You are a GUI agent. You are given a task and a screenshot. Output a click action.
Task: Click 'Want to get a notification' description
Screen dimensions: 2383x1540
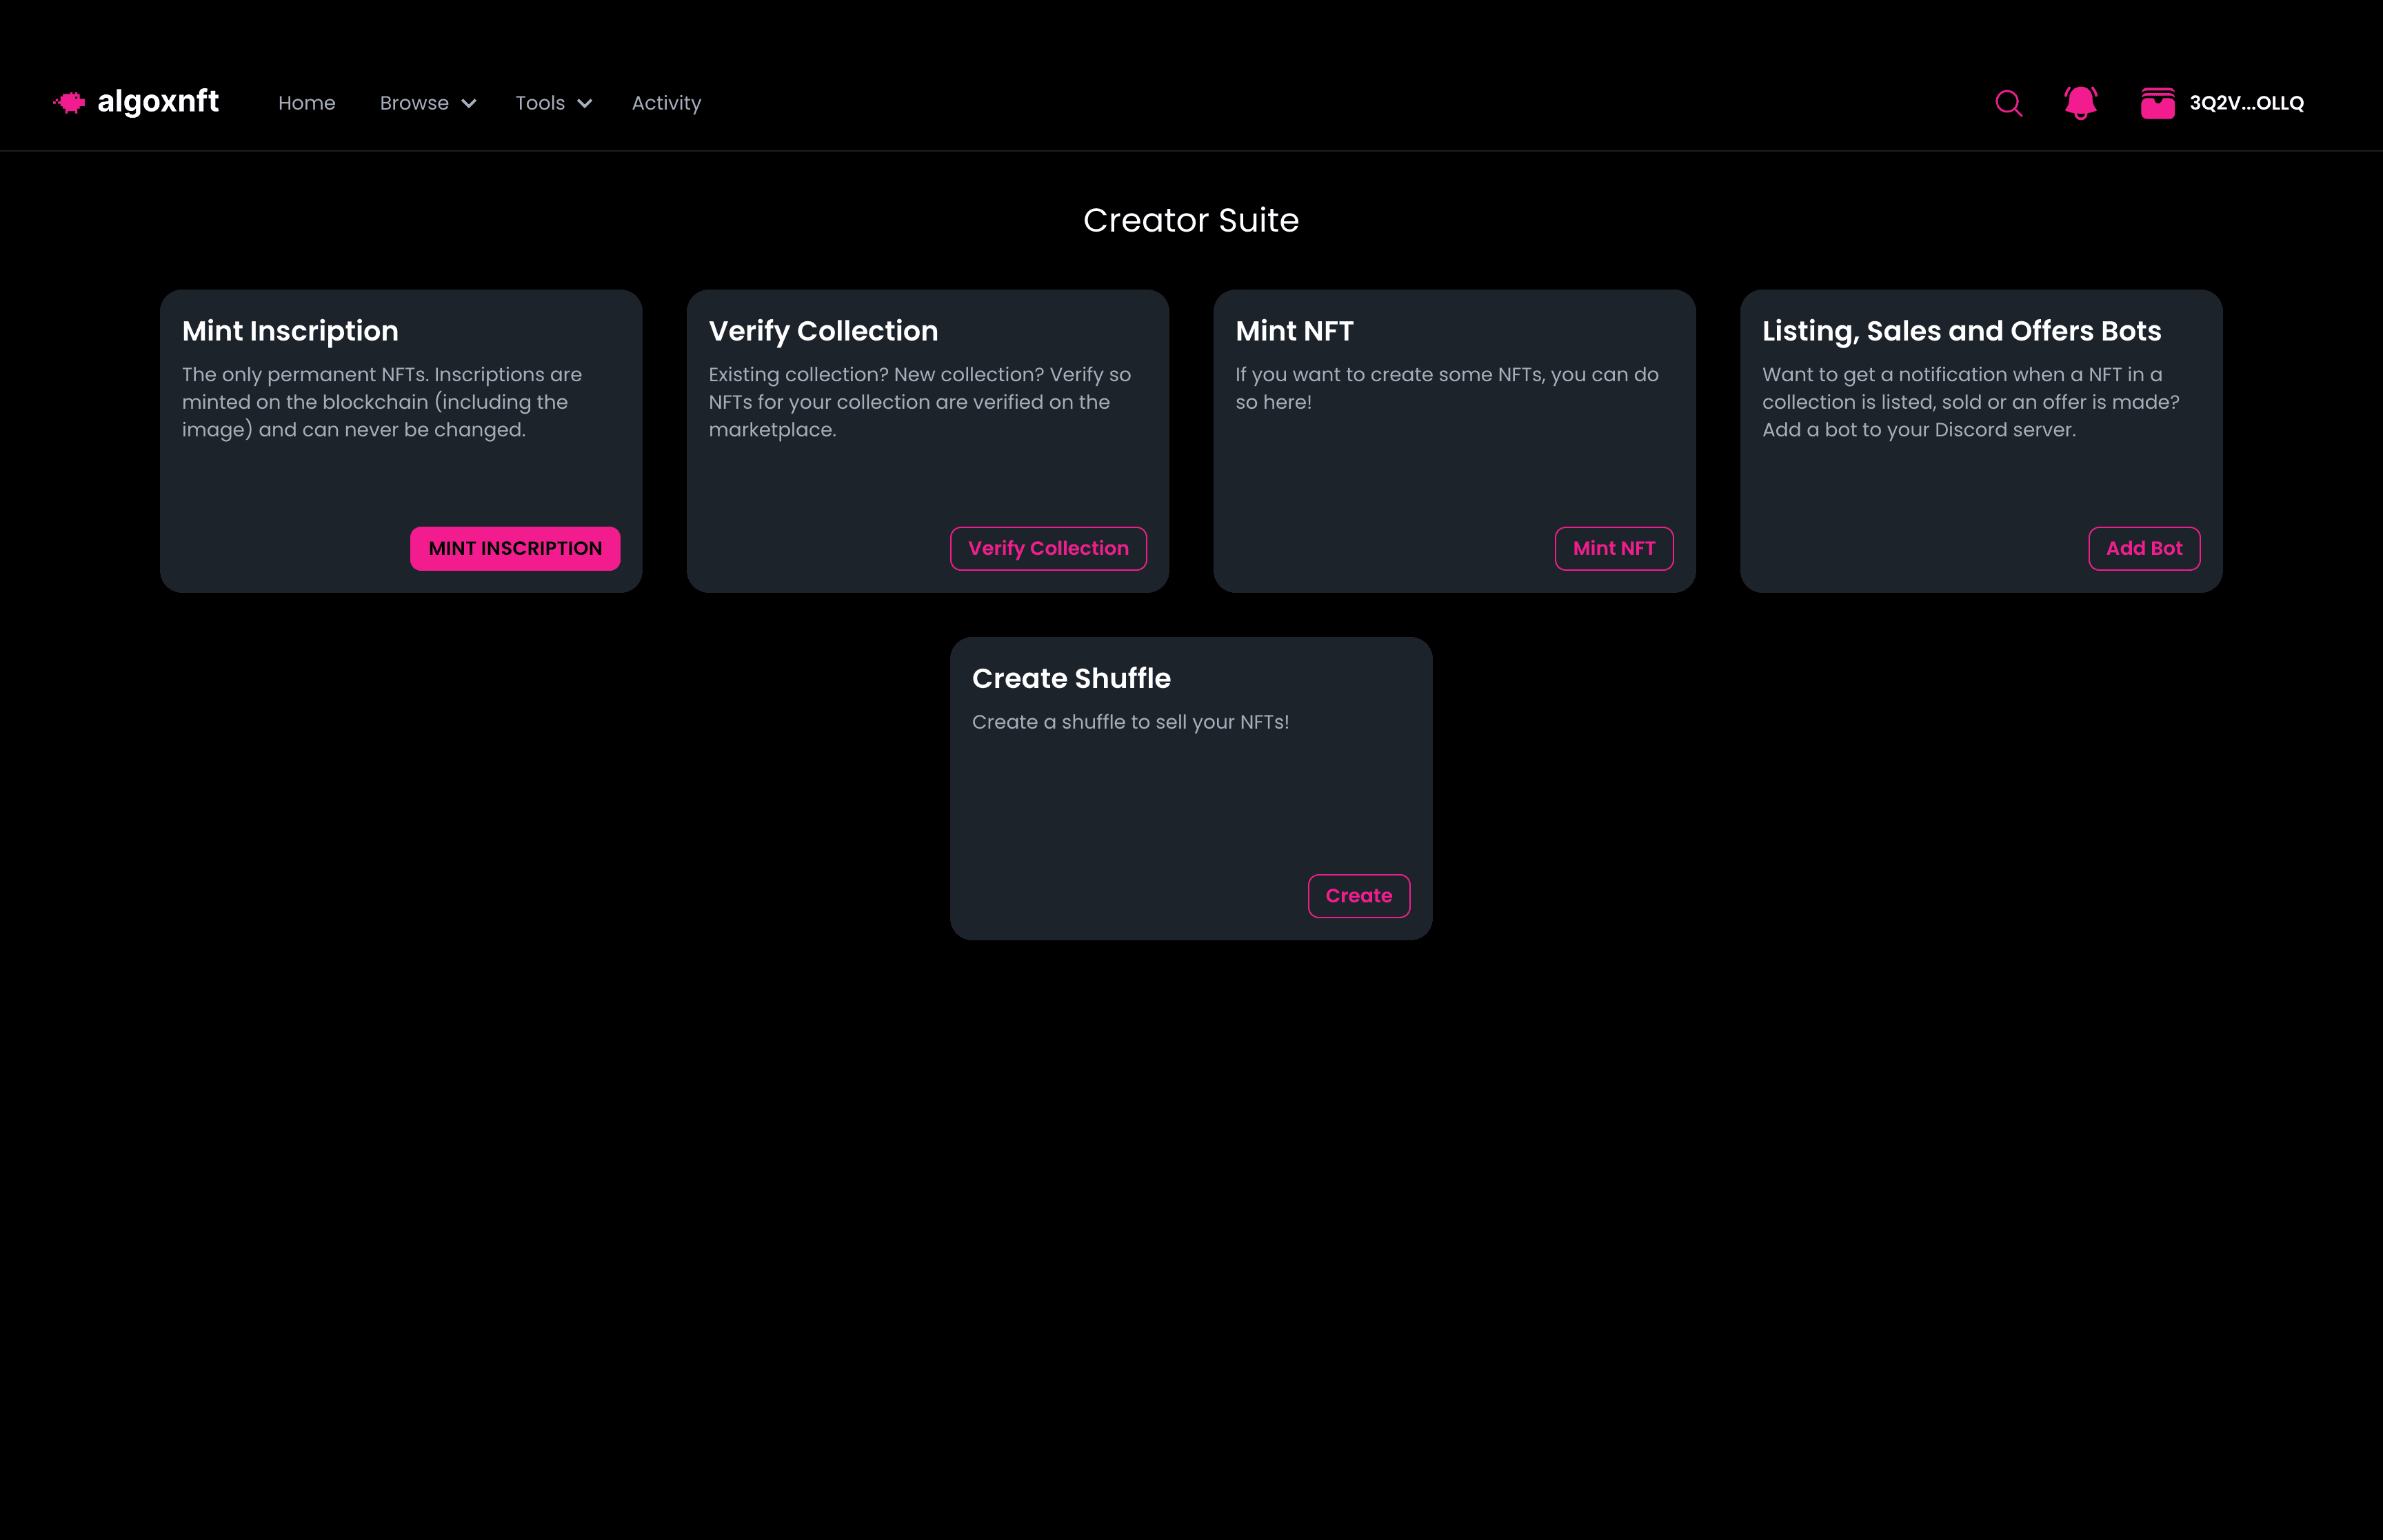[1970, 402]
